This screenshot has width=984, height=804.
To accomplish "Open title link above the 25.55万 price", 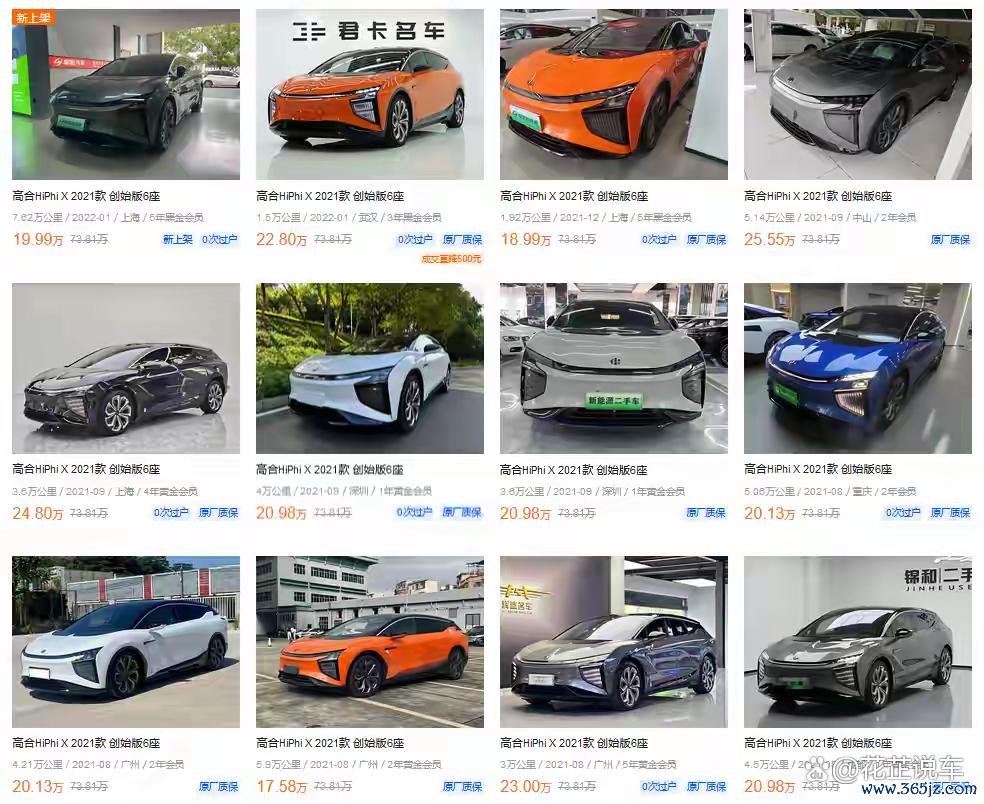I will 818,196.
